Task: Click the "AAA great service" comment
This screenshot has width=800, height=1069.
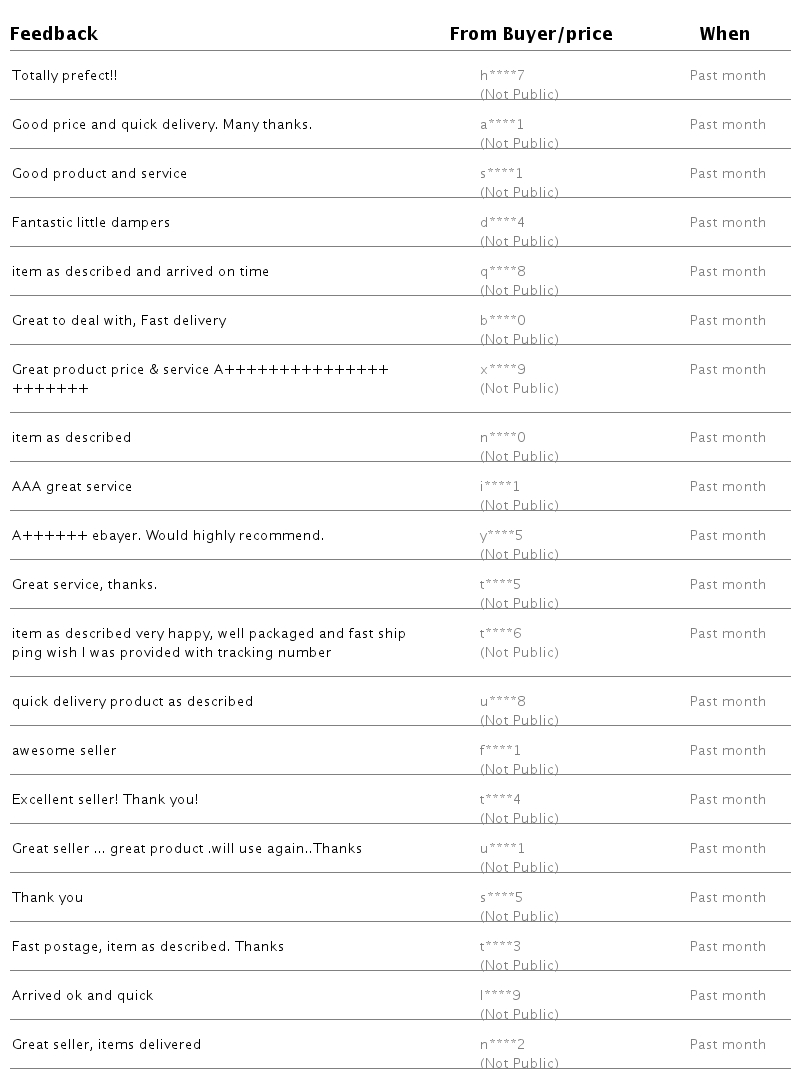Action: click(72, 487)
